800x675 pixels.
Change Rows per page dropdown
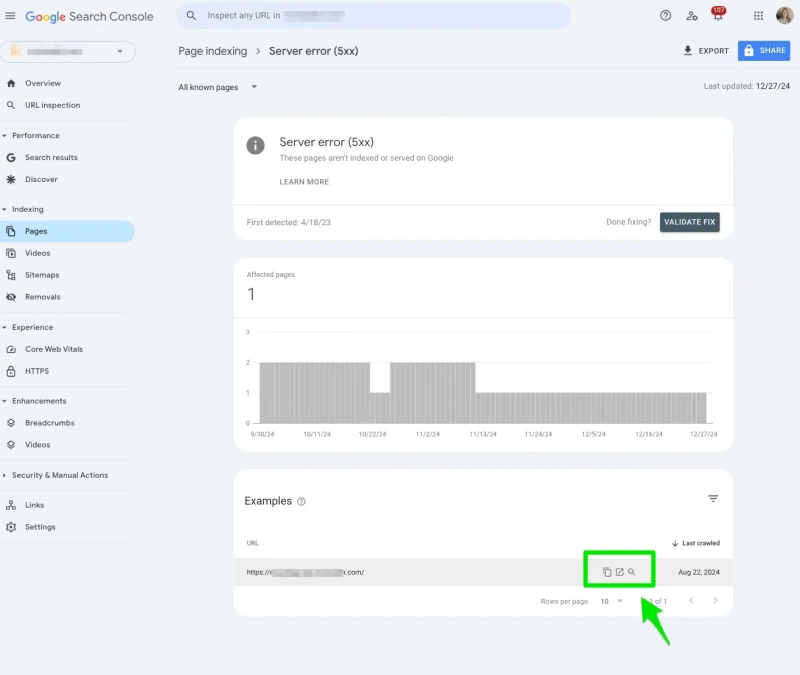pos(611,602)
